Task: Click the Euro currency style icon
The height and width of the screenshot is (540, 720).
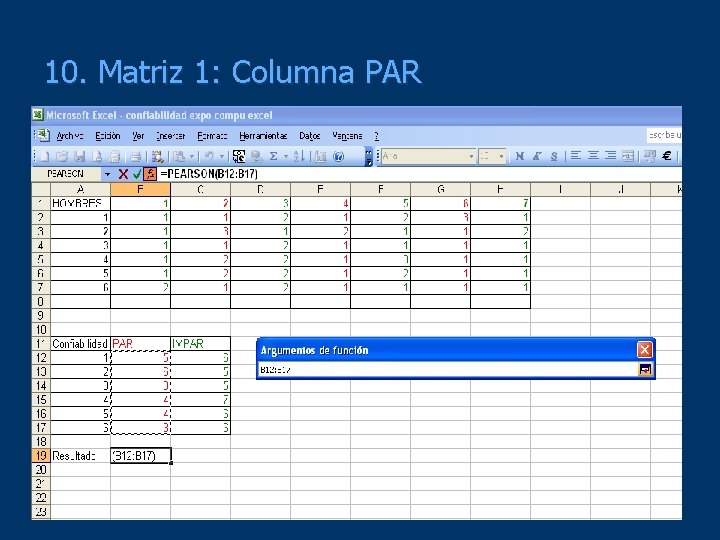Action: point(667,156)
